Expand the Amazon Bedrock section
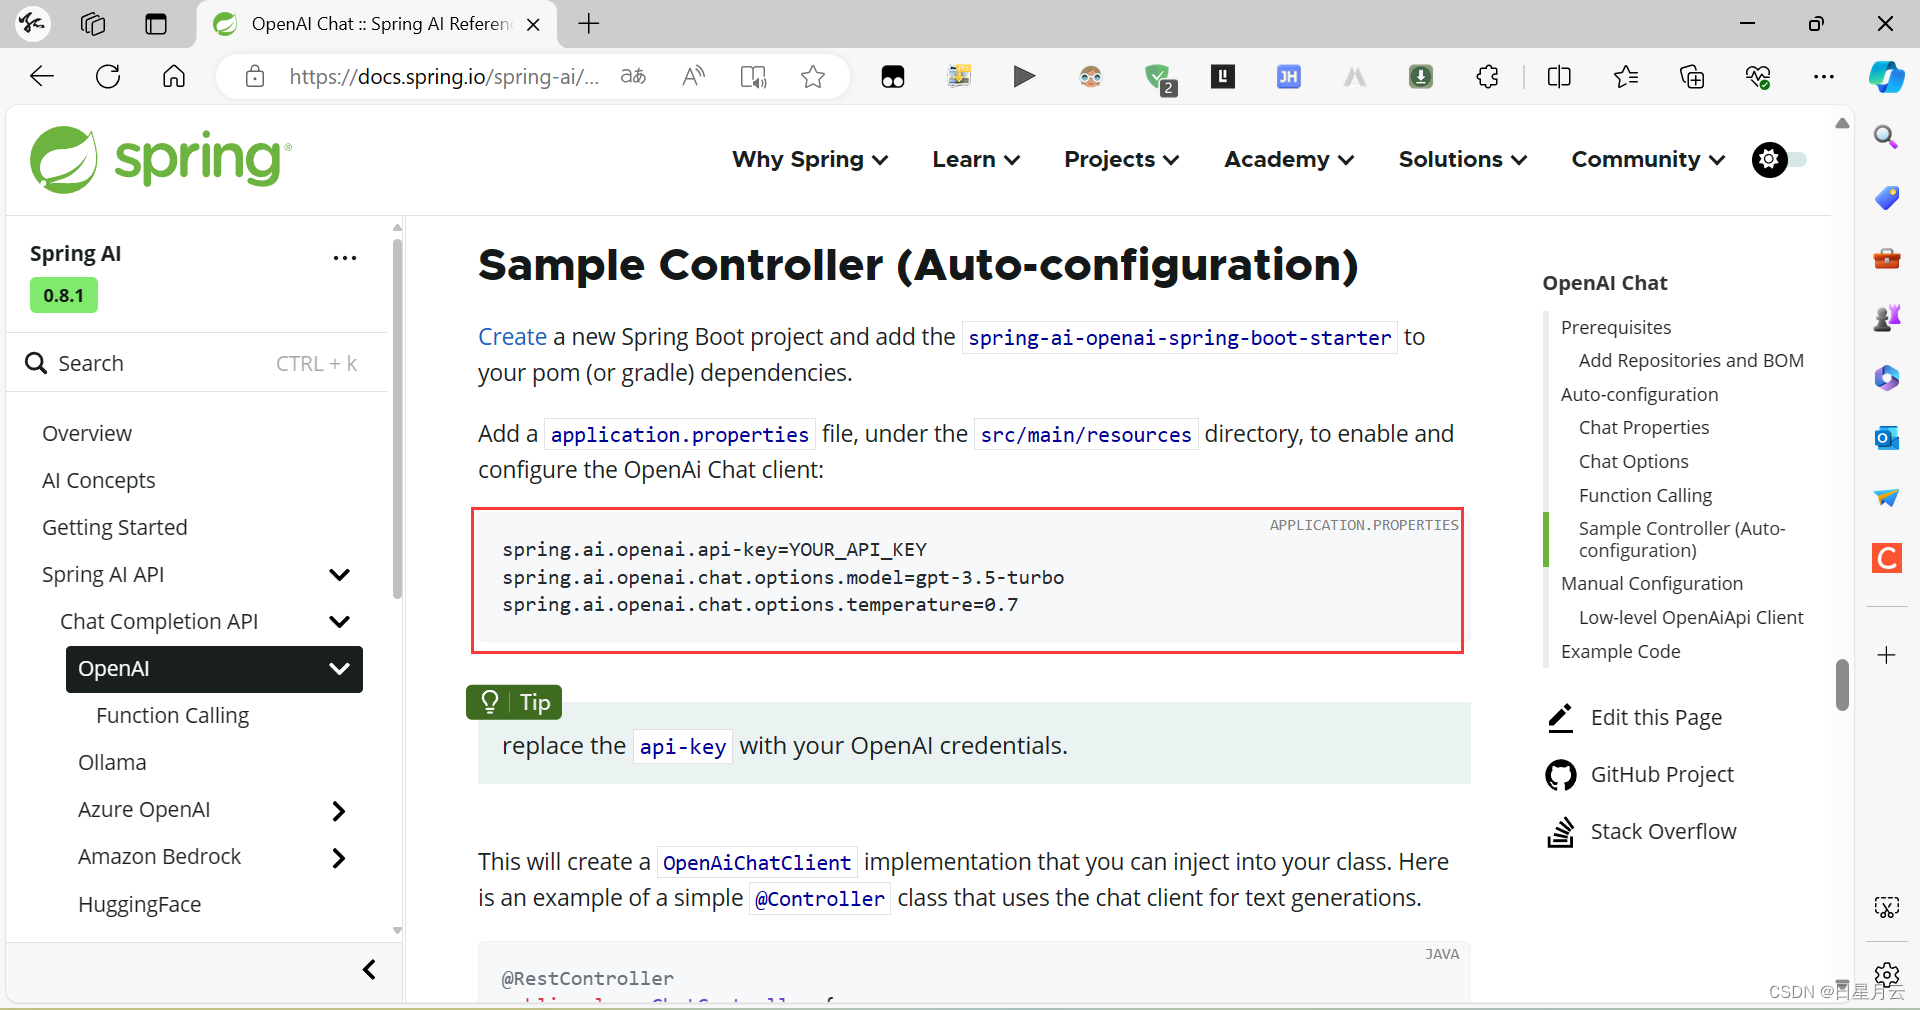This screenshot has height=1010, width=1920. (x=339, y=858)
